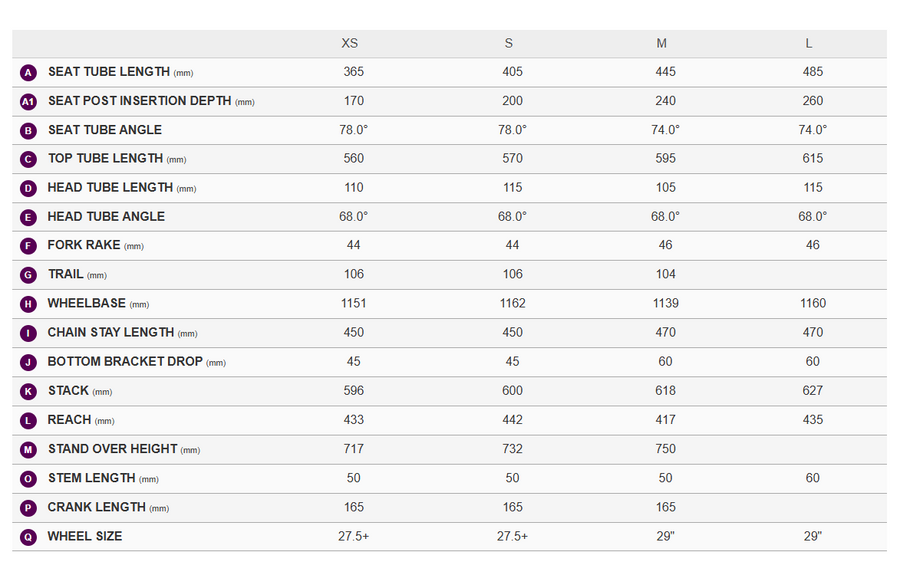900x575 pixels.
Task: Click the BOTTOM BRACKET DROP row label
Action: 125,362
